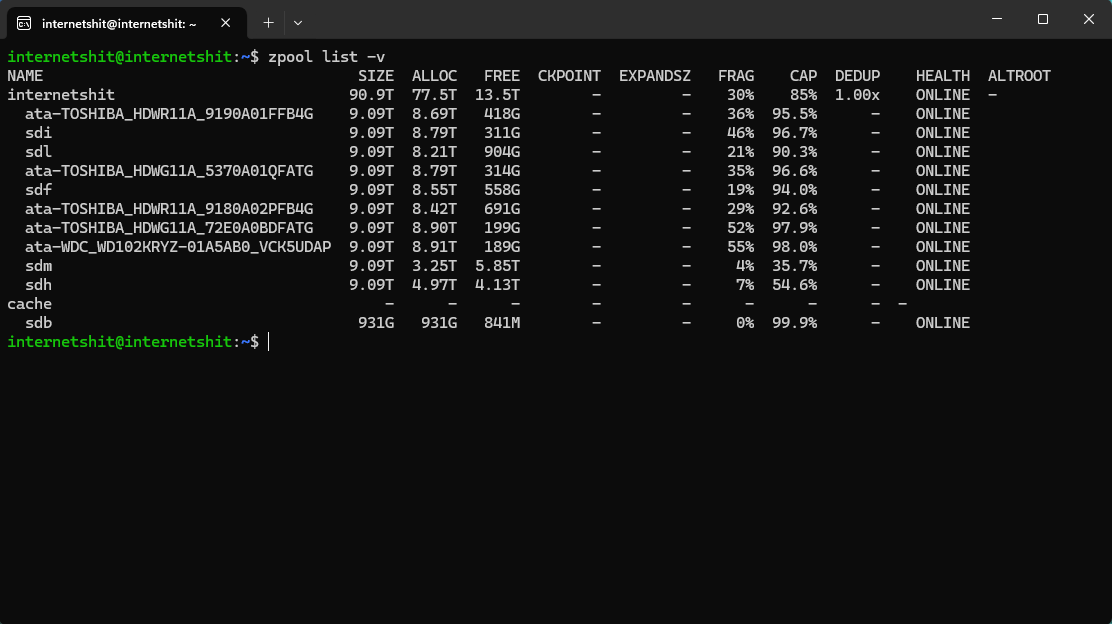Click the sdb cache device name

[x=38, y=323]
